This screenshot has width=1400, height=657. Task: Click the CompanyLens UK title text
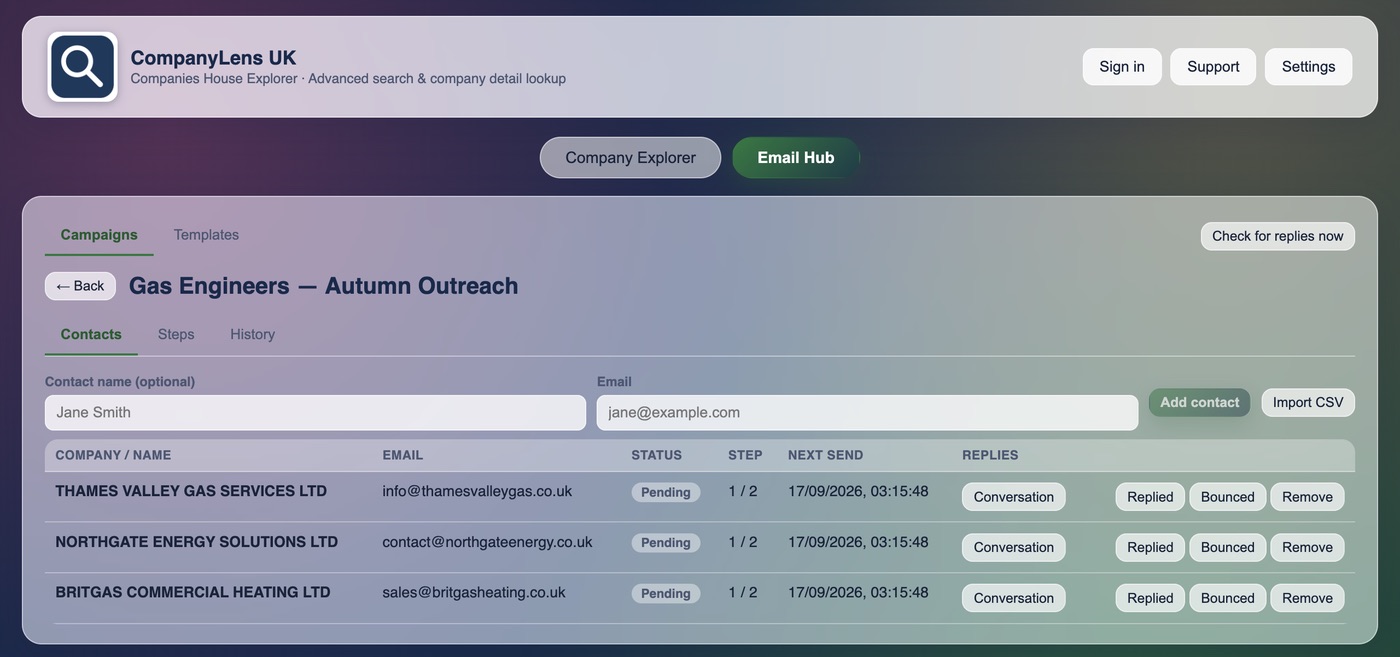pos(213,58)
